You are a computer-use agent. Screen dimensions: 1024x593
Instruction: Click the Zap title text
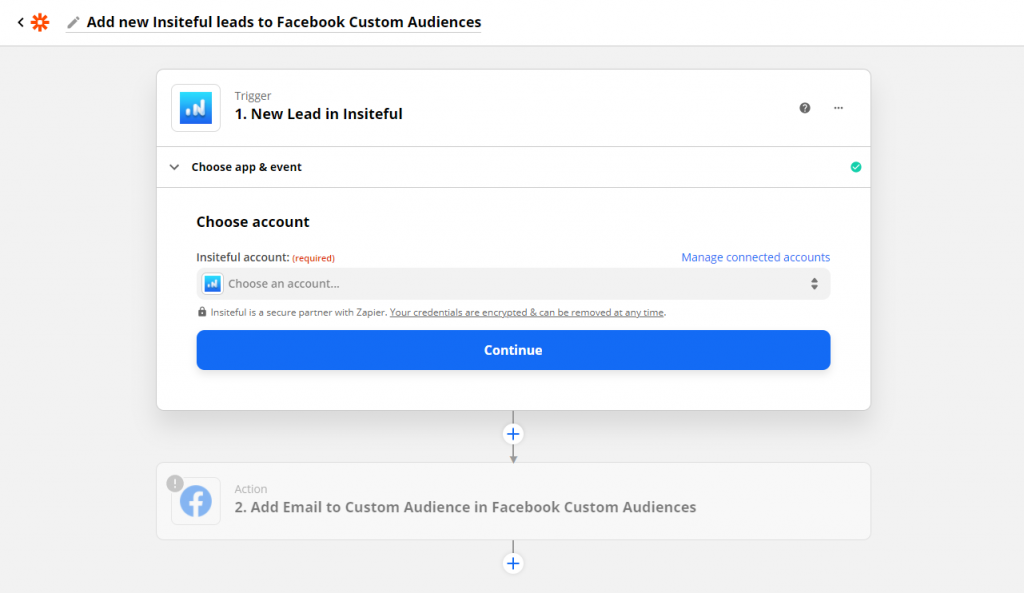[283, 22]
